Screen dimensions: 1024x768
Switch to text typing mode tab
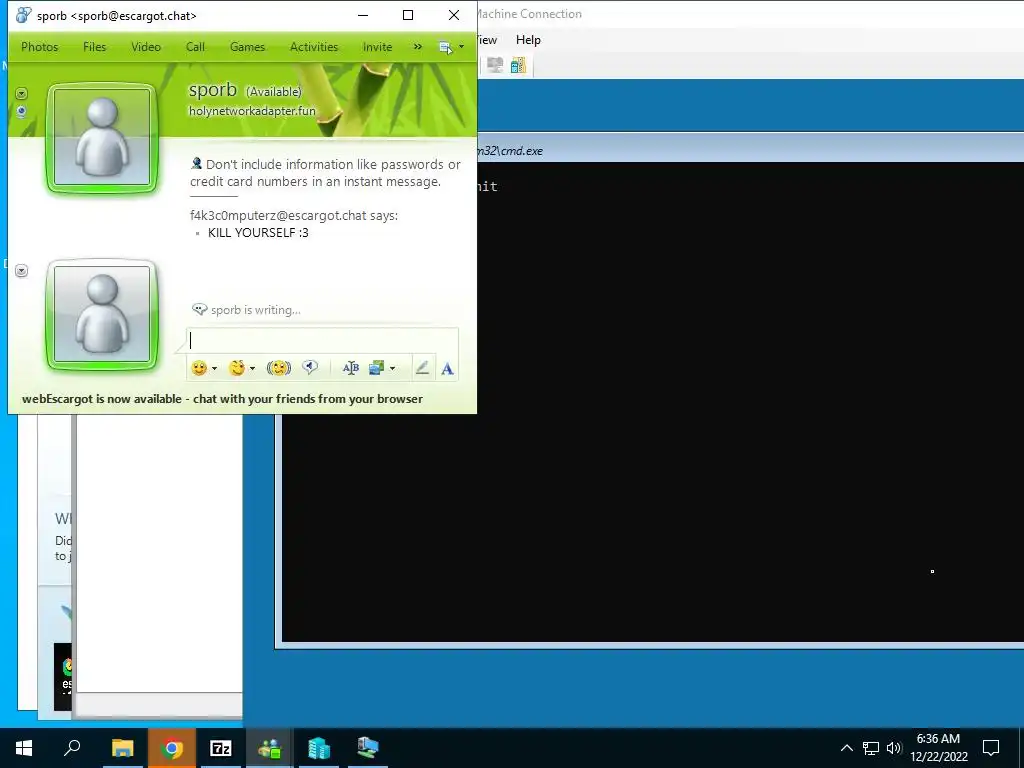click(447, 368)
